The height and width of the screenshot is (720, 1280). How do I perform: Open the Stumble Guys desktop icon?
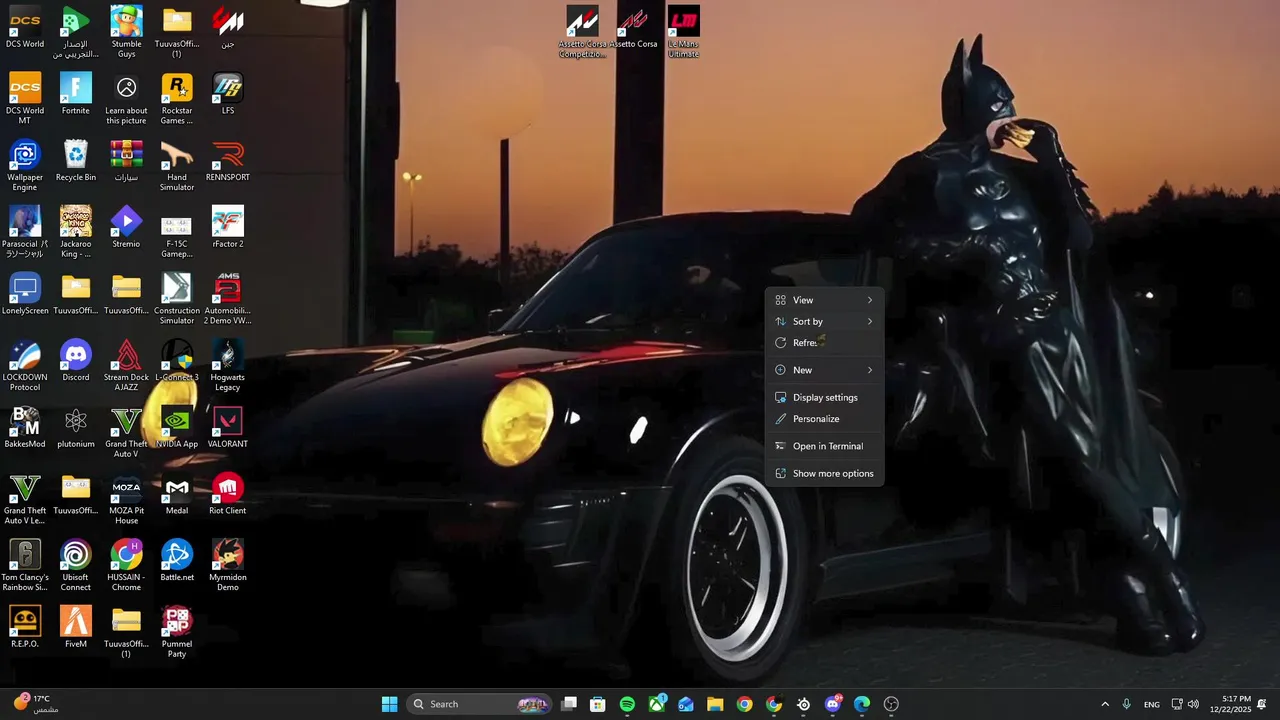pos(126,31)
